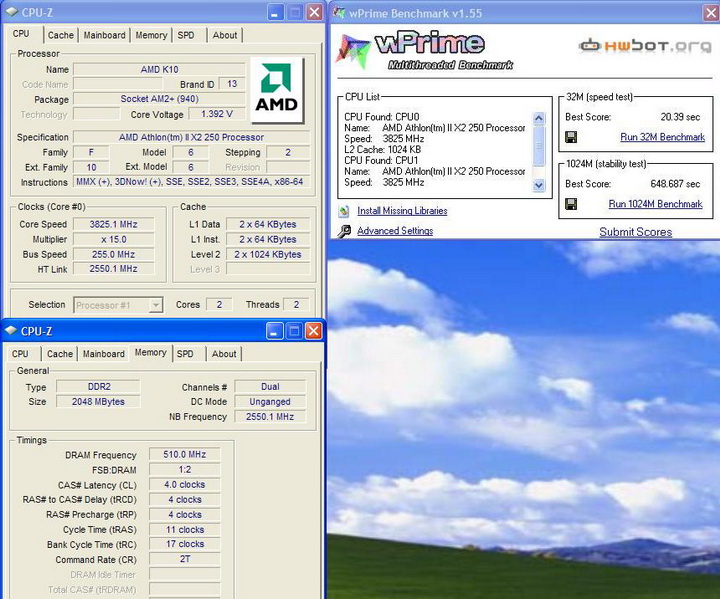Switch to CPU tab in lower CPU-Z

pyautogui.click(x=20, y=354)
